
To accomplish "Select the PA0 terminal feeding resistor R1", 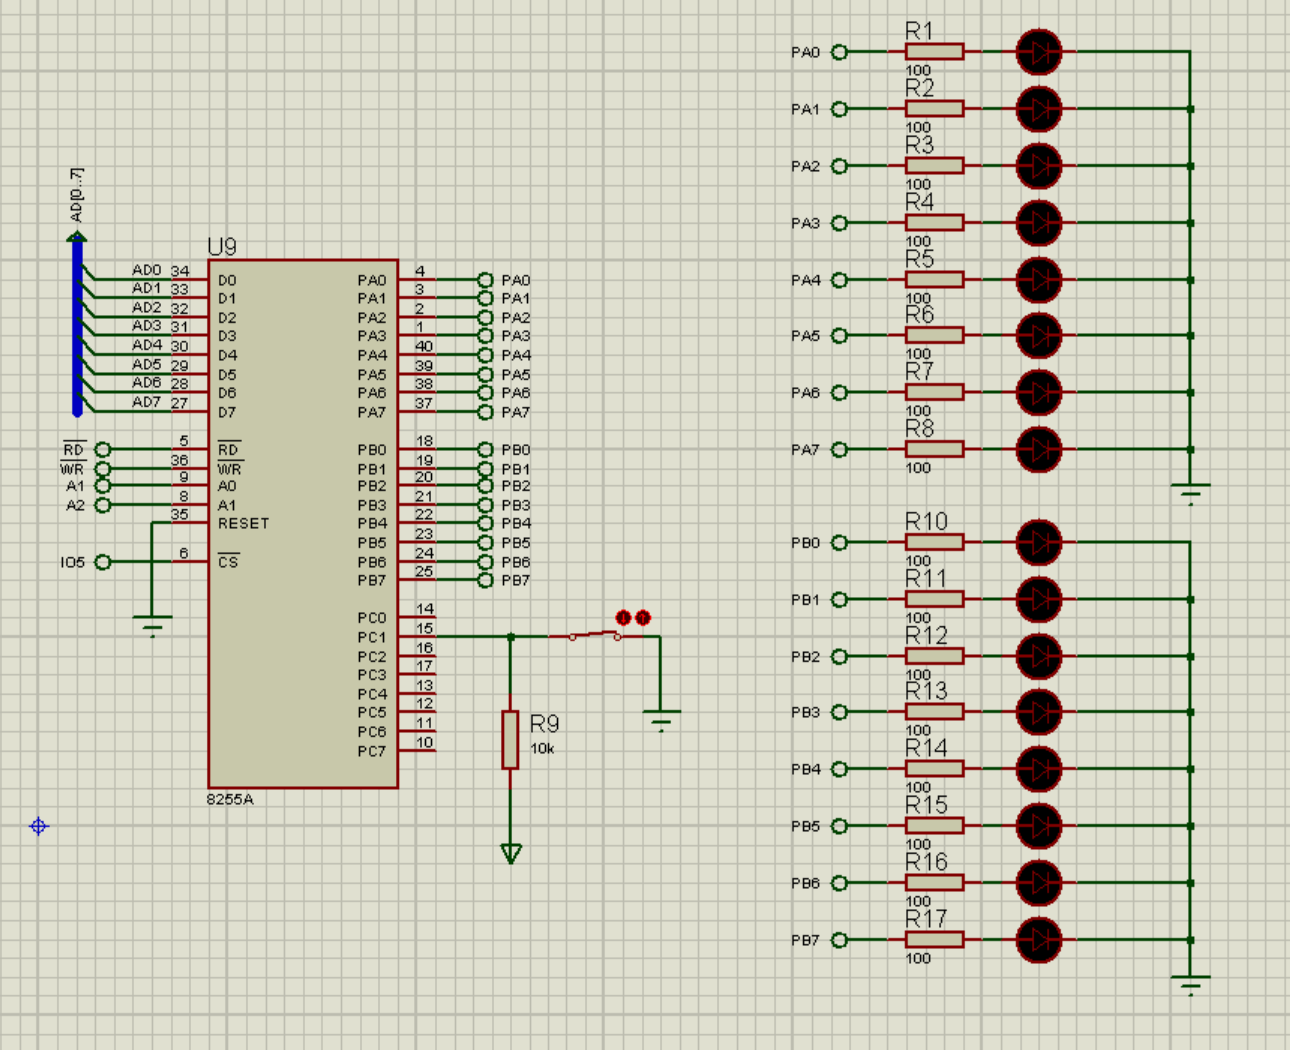I will pyautogui.click(x=839, y=52).
